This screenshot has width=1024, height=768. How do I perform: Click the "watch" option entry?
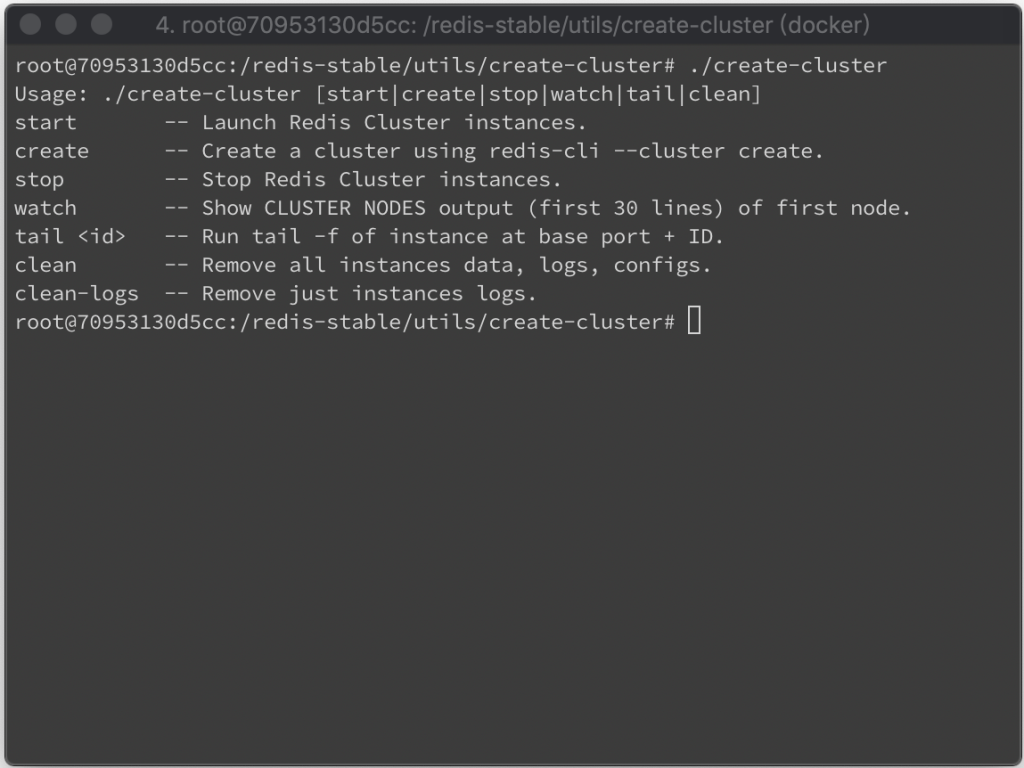point(46,208)
